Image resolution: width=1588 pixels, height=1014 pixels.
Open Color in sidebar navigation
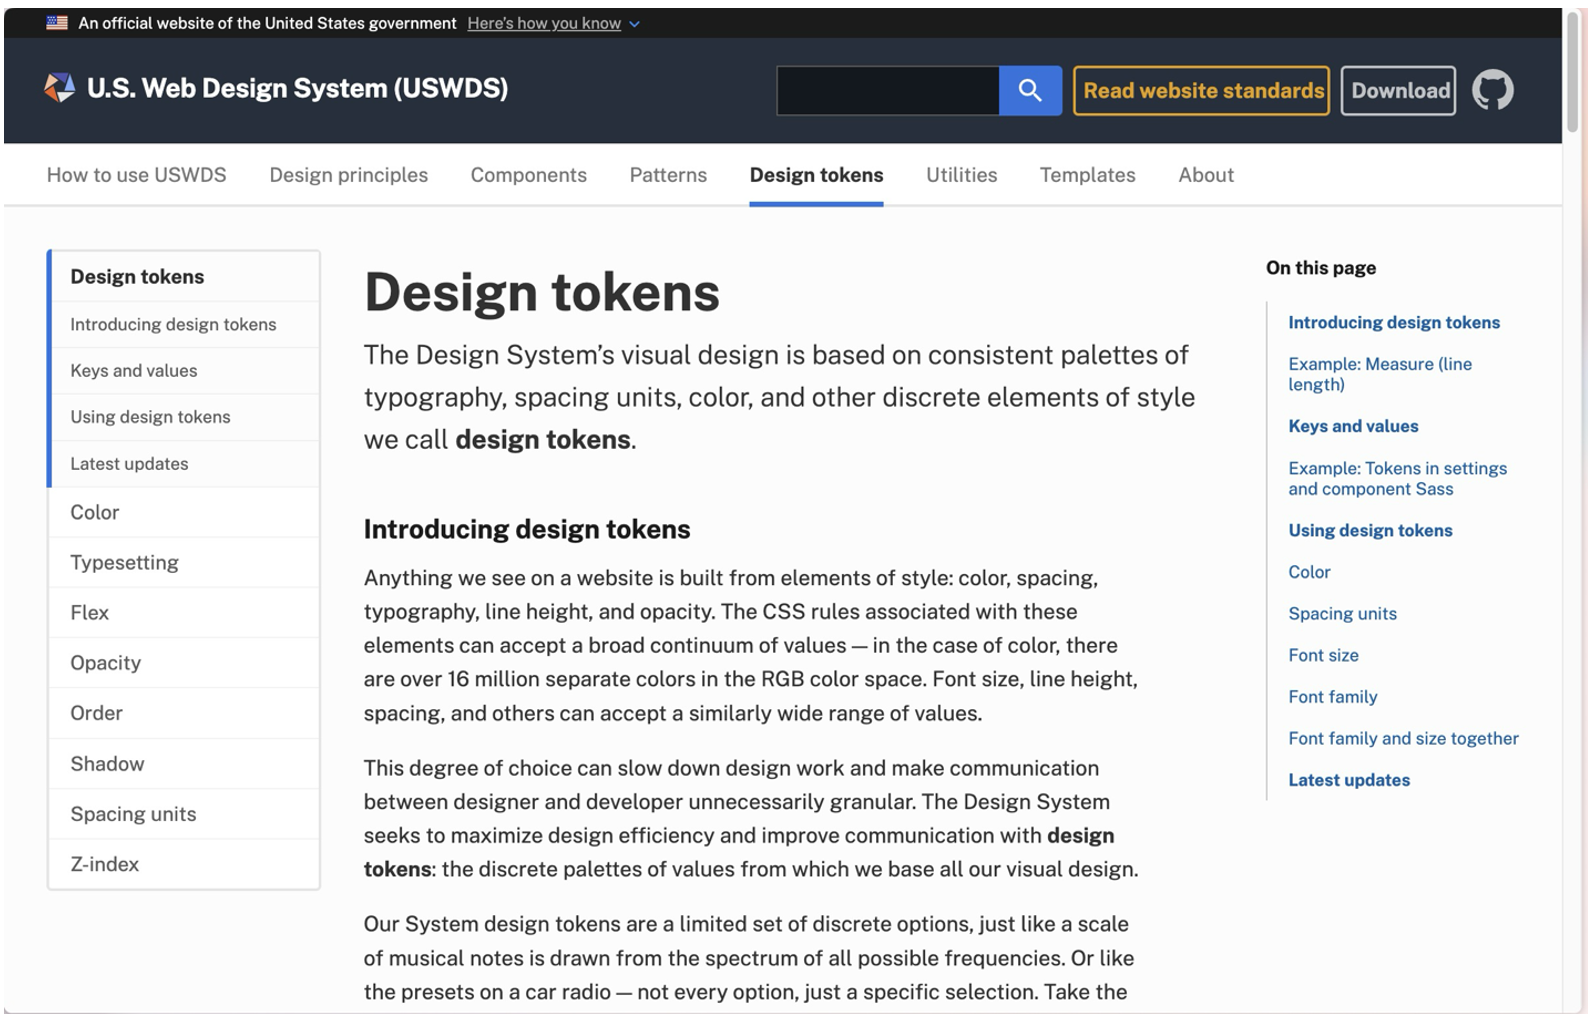tap(185, 512)
